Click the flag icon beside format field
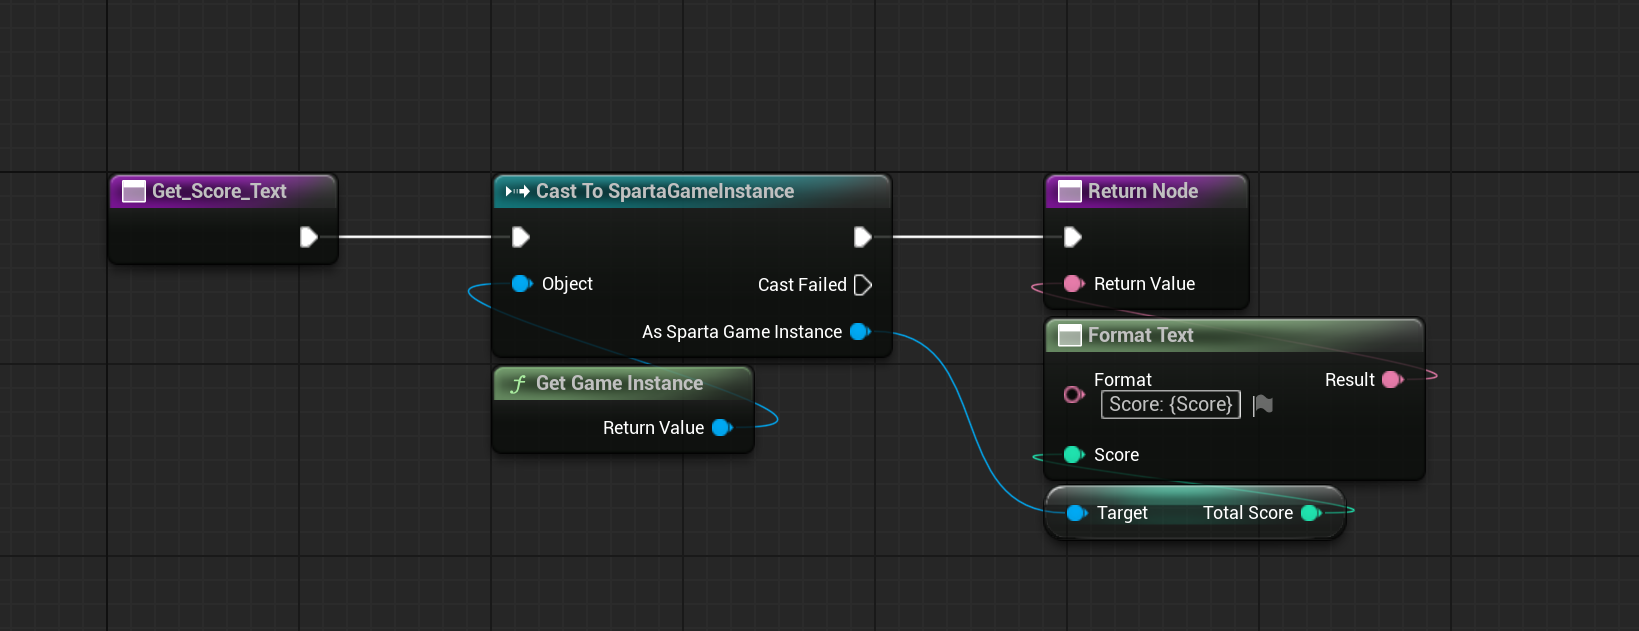 pos(1263,405)
